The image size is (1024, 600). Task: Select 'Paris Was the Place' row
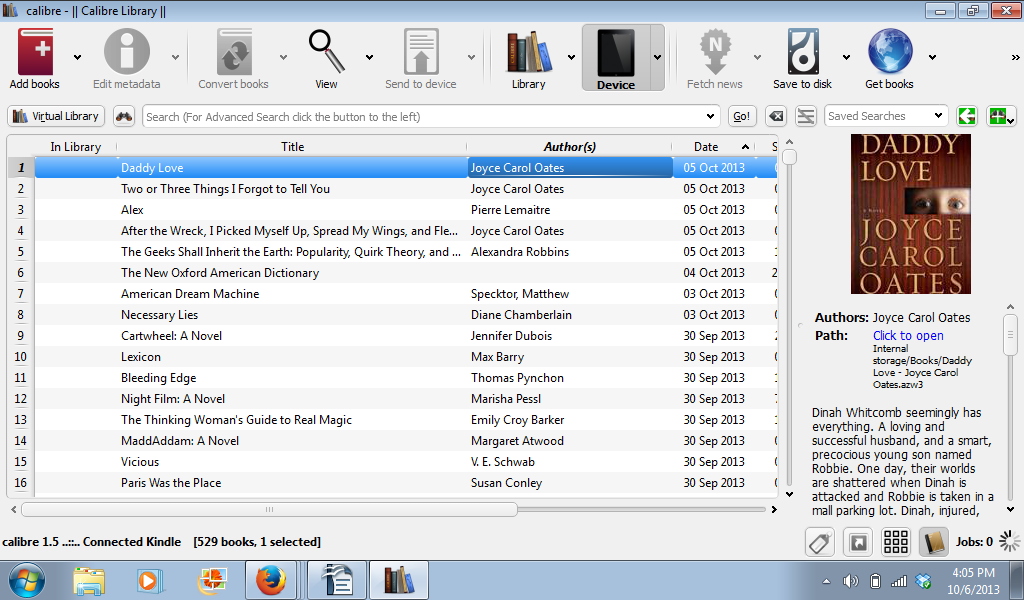(406, 483)
